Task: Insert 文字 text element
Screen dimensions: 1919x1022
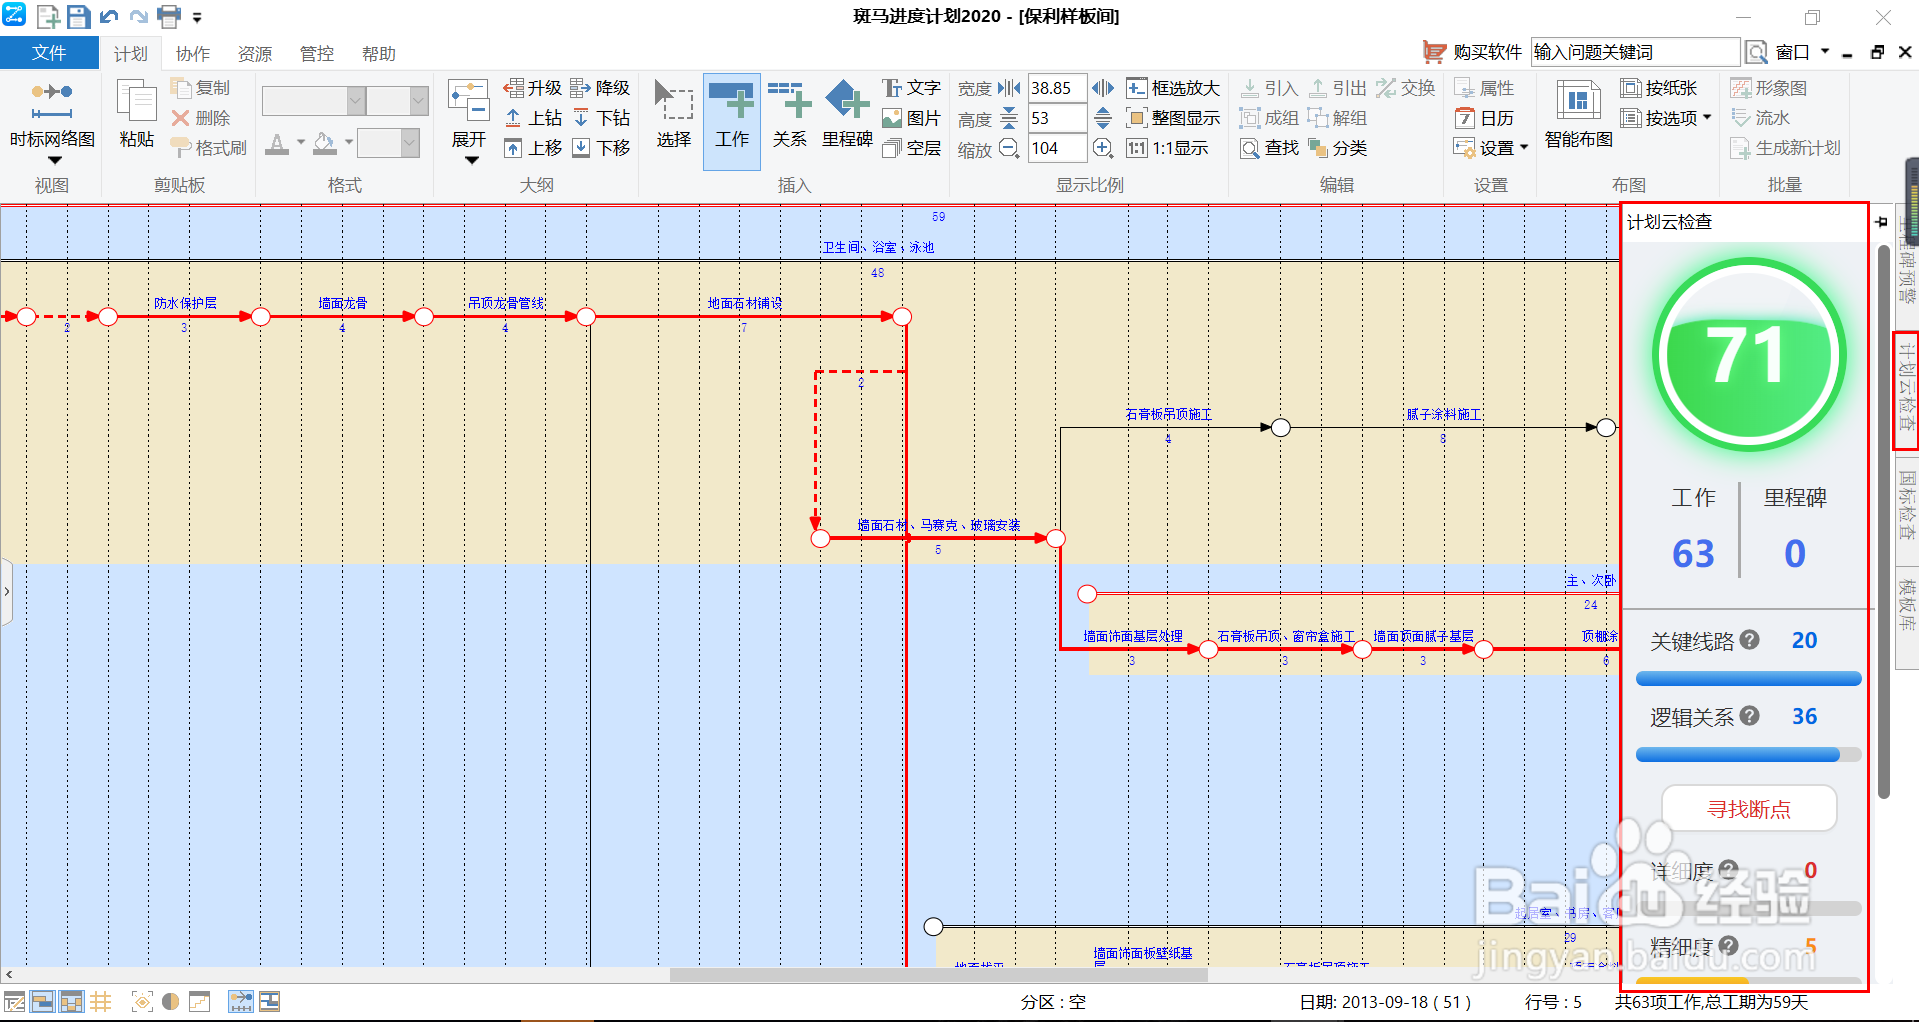Action: click(911, 88)
